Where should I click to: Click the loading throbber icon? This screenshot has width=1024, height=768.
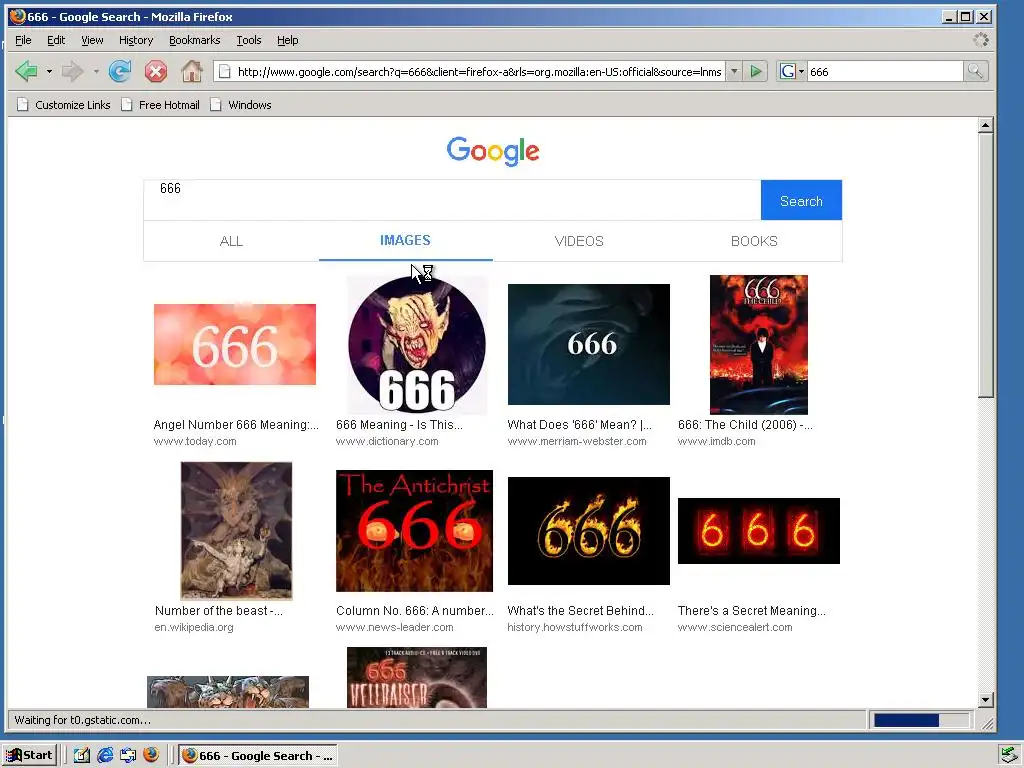pos(980,40)
